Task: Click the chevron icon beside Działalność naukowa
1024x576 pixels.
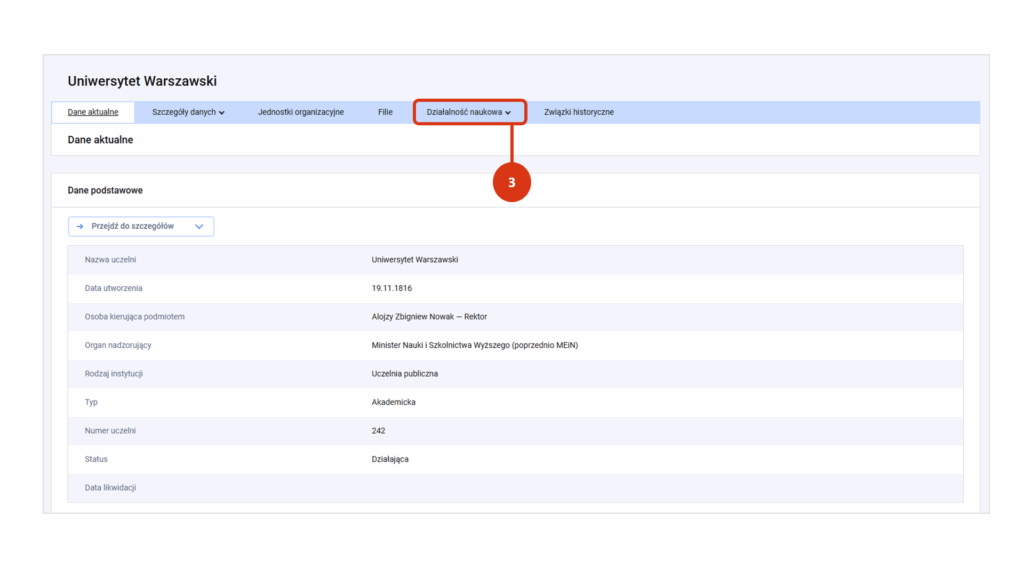Action: 508,113
